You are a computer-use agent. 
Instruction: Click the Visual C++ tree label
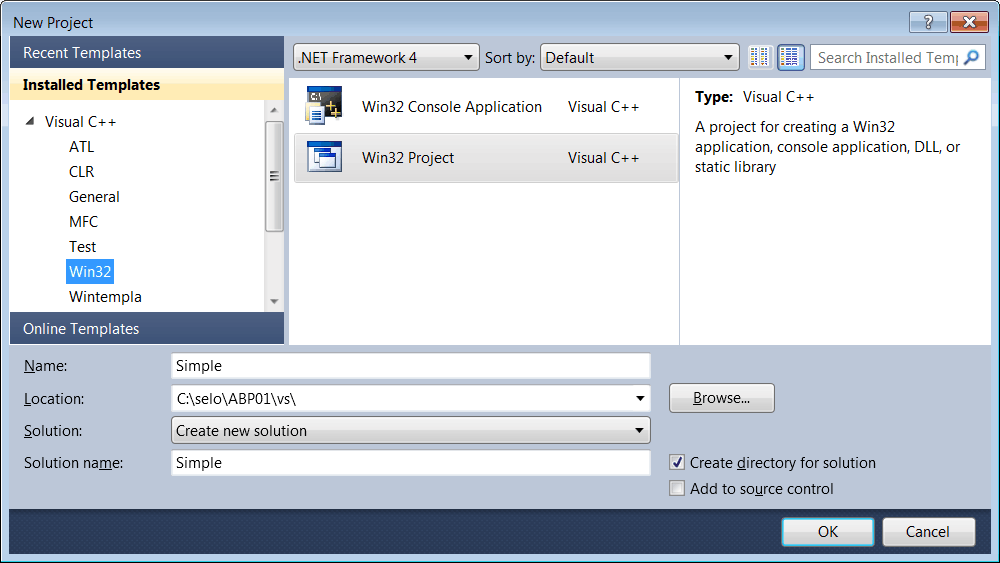pyautogui.click(x=80, y=121)
